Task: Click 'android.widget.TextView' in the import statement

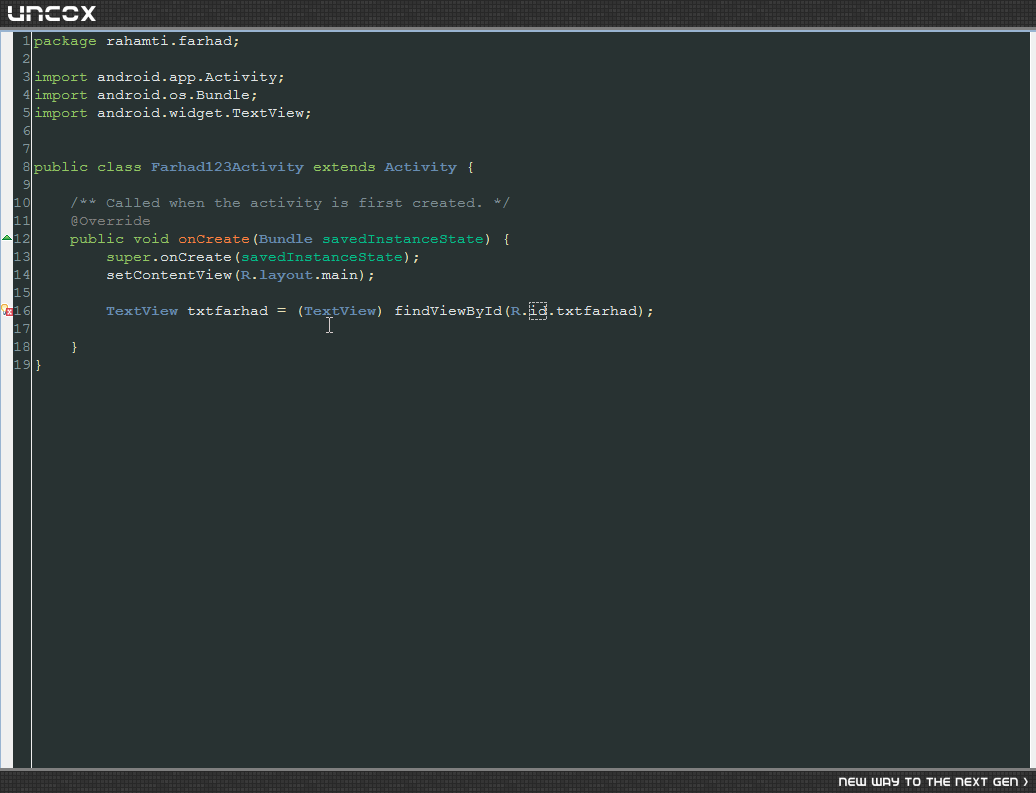Action: point(200,113)
